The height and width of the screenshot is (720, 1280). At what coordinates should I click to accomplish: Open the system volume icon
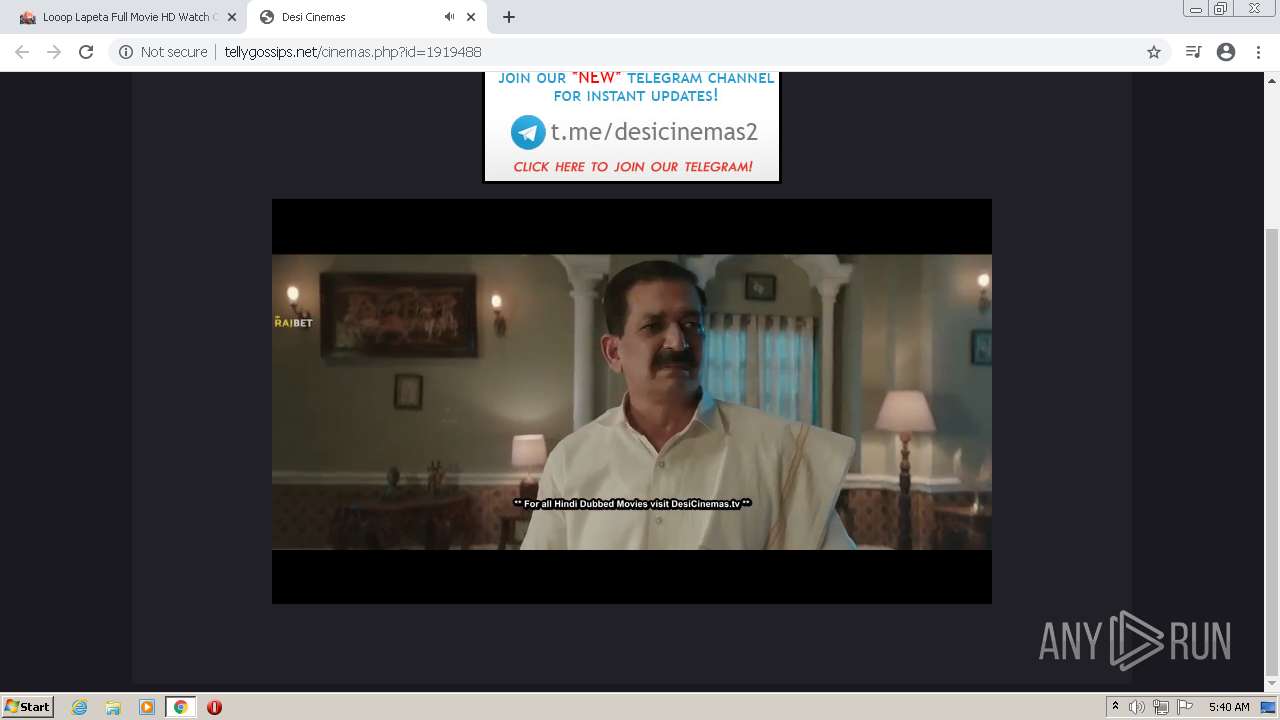(x=1137, y=707)
